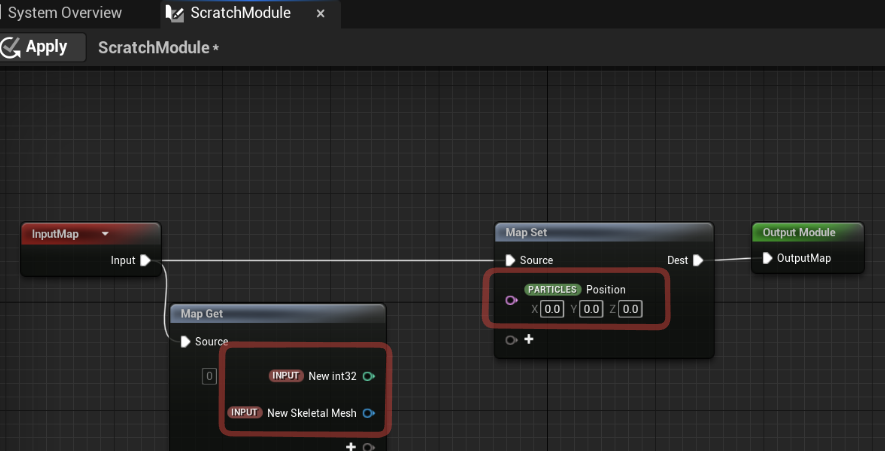
Task: Select the Map Set node title
Action: click(526, 233)
